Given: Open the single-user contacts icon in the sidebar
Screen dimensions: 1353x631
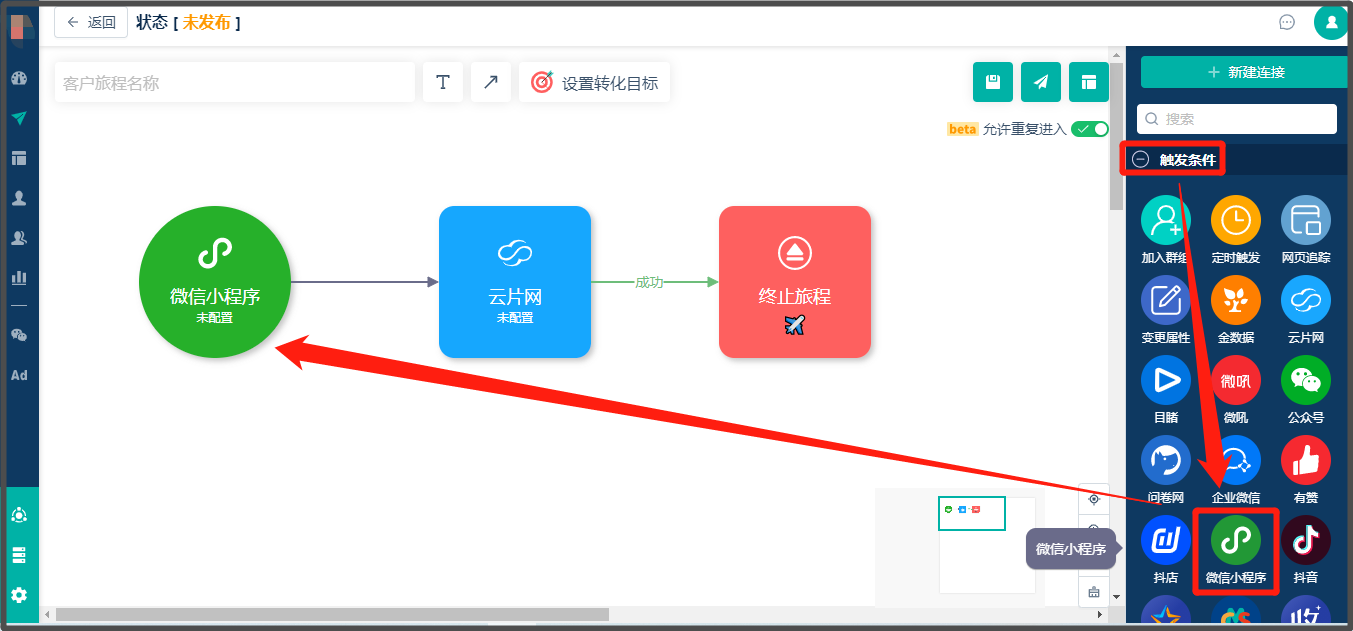Looking at the screenshot, I should [x=19, y=198].
